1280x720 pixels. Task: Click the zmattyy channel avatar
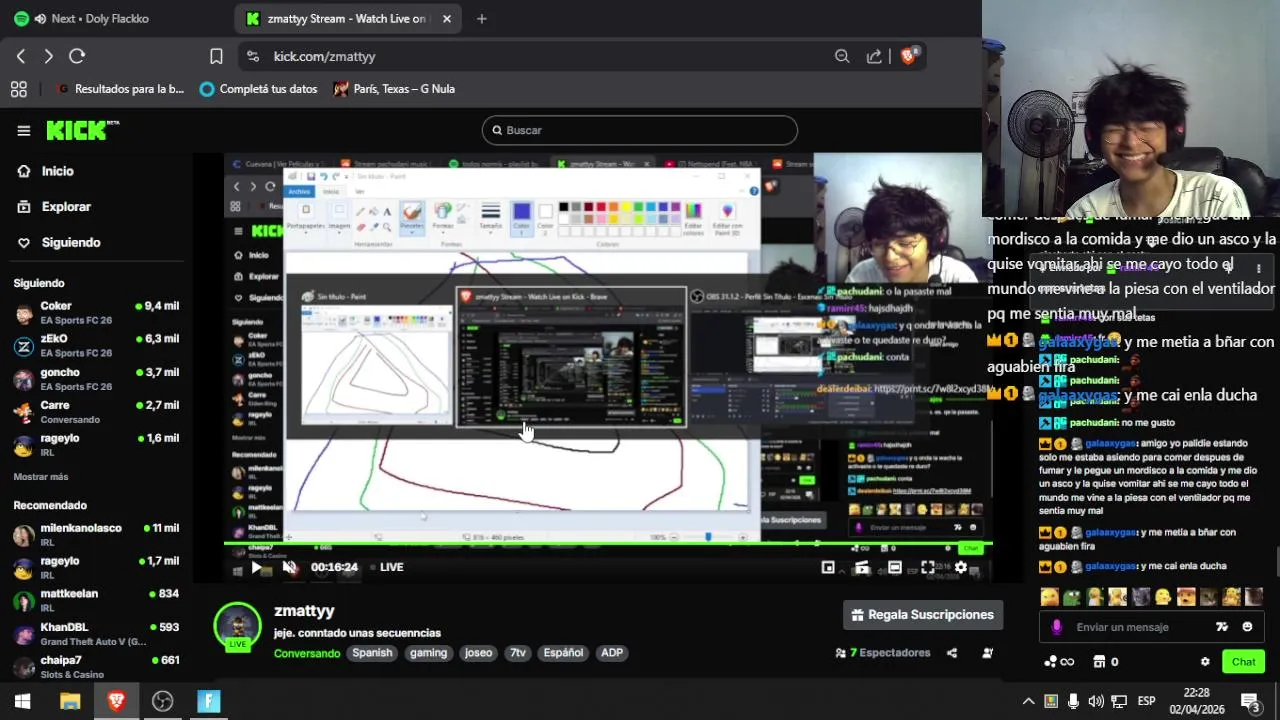point(238,626)
